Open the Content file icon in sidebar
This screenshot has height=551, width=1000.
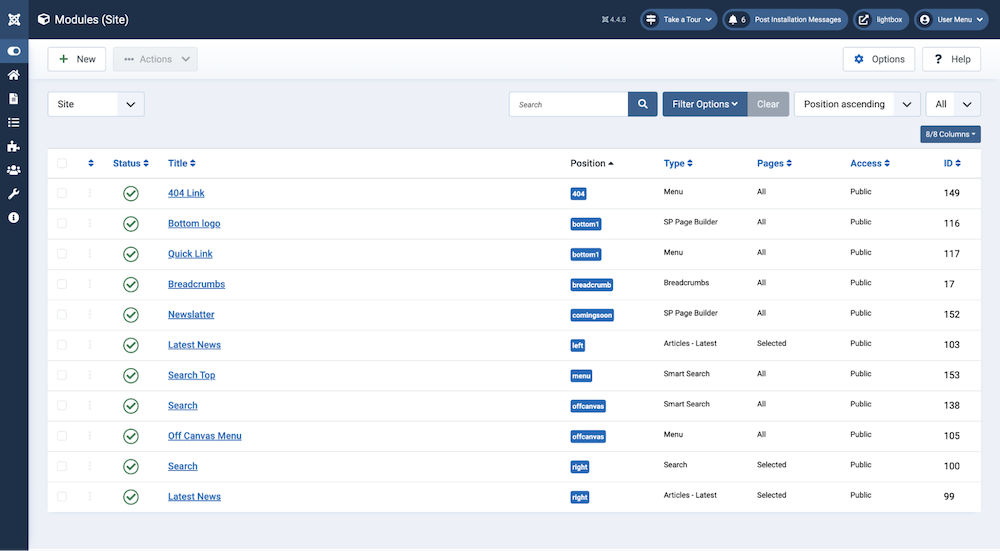coord(13,98)
